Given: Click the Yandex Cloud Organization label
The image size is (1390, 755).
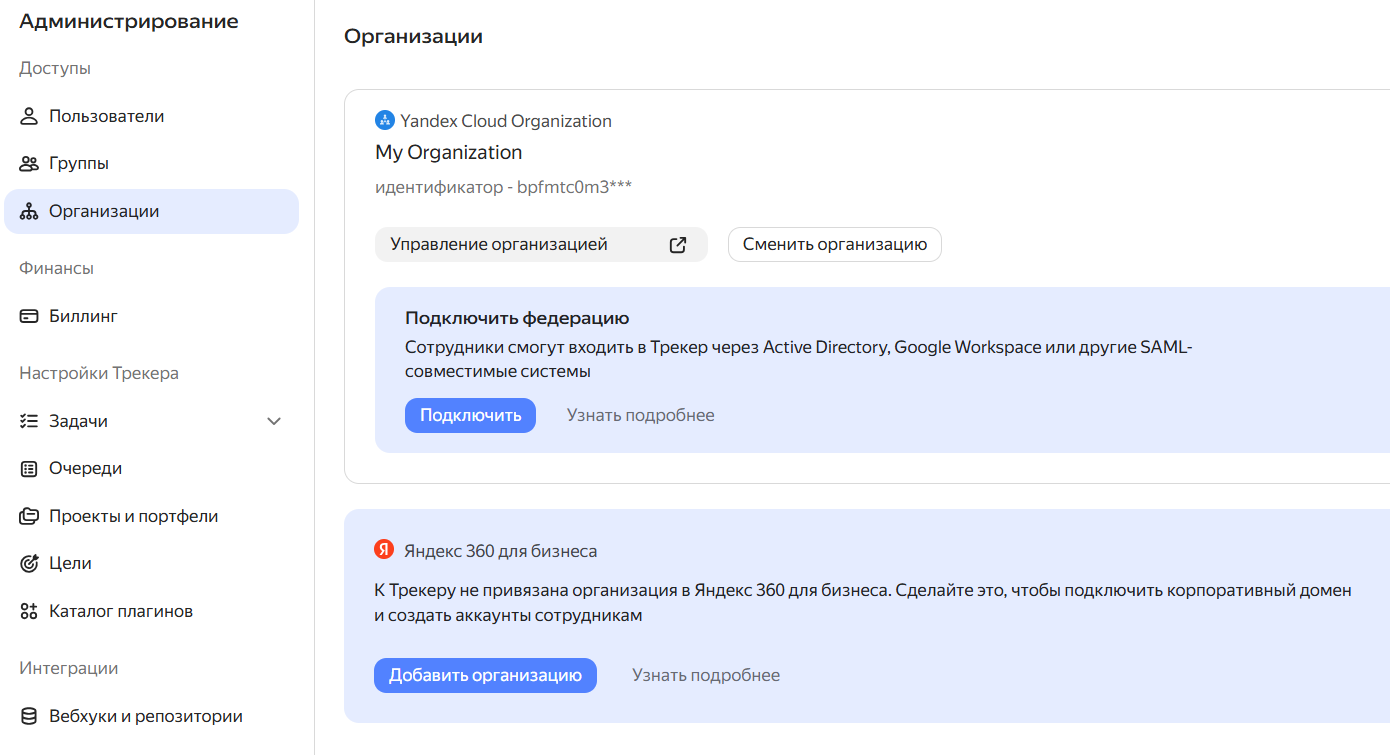Looking at the screenshot, I should [x=506, y=121].
